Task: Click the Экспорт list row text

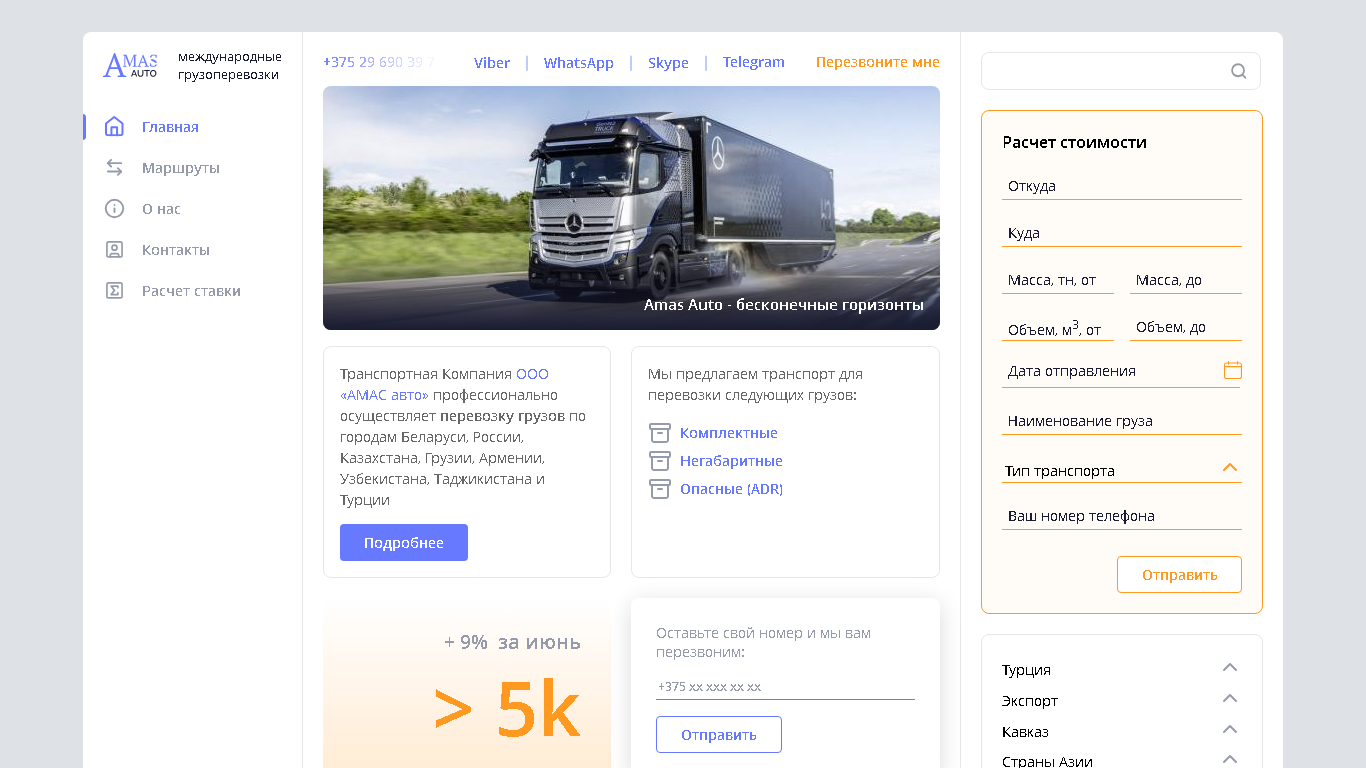Action: pyautogui.click(x=1030, y=701)
